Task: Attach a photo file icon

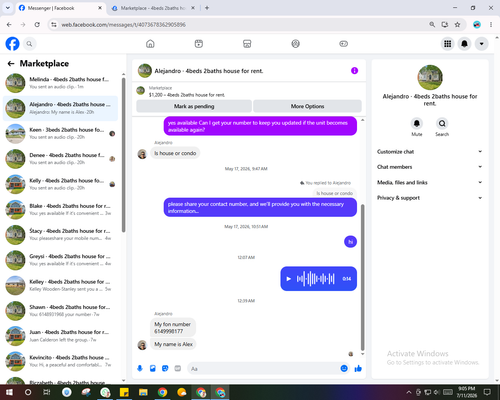Action: point(153,368)
